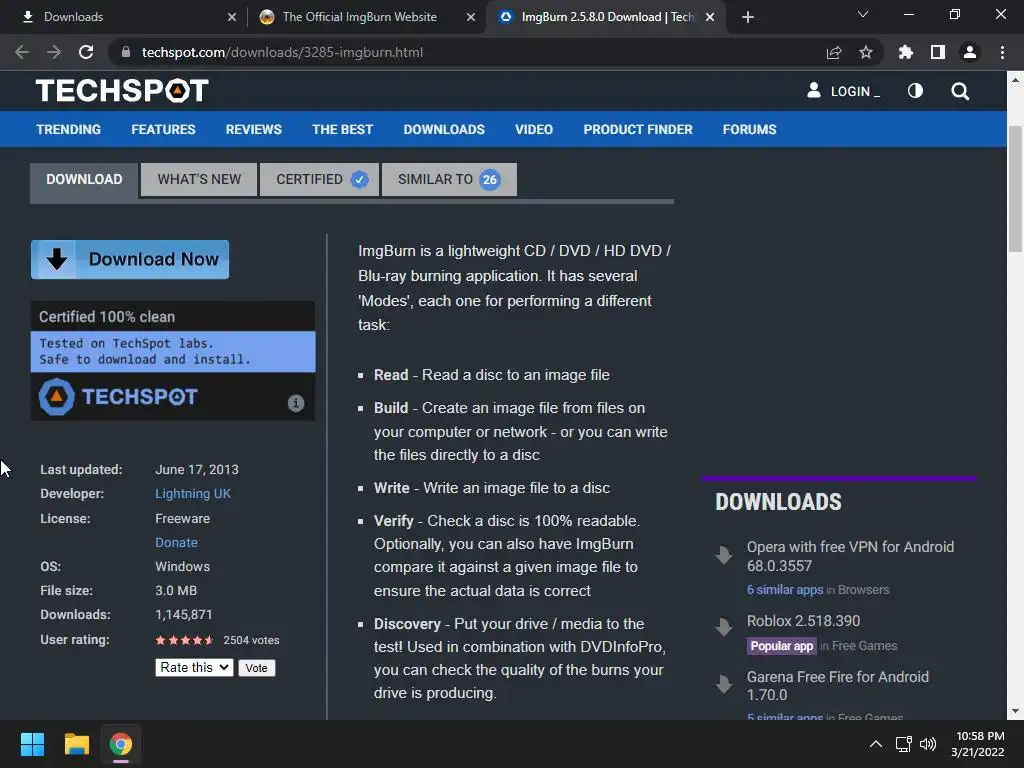
Task: Open Chrome three-dot menu
Action: (x=1002, y=52)
